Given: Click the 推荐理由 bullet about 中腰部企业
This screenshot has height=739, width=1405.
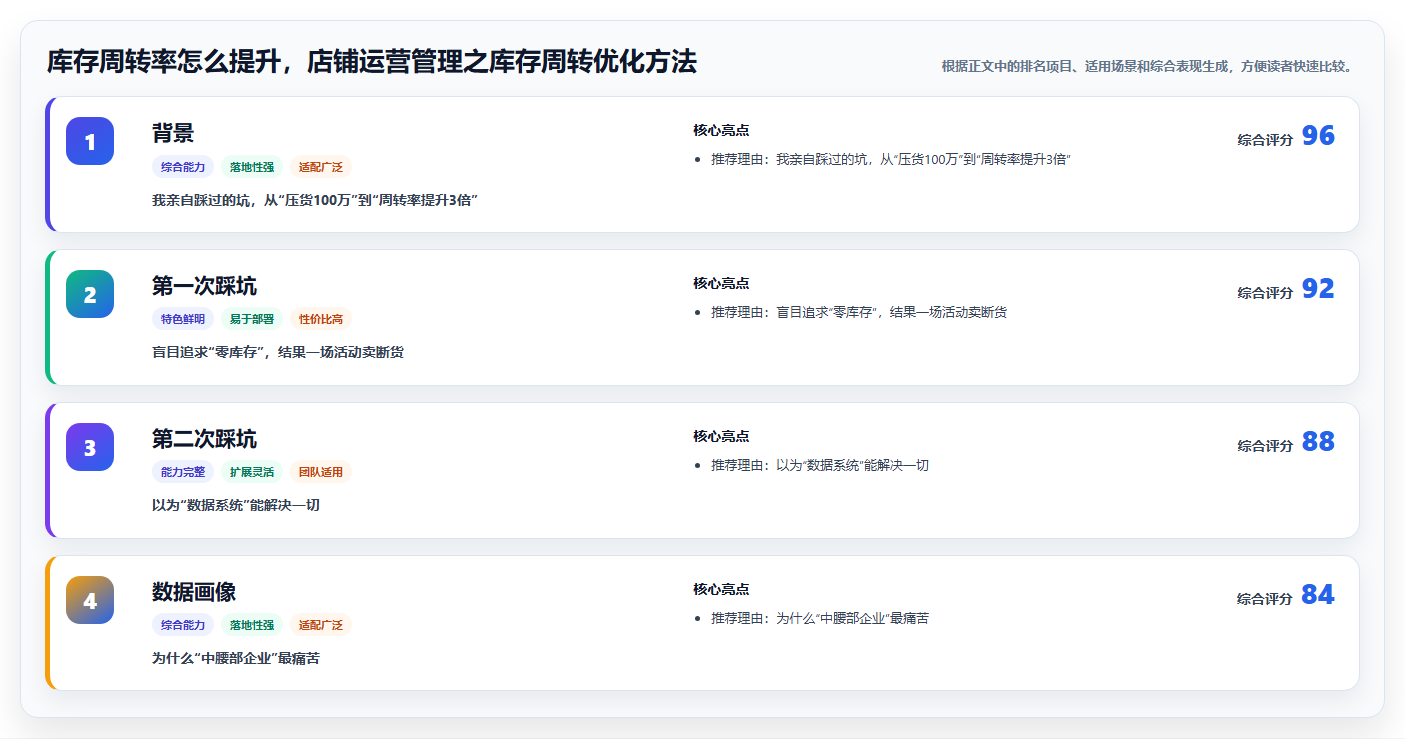Looking at the screenshot, I should [820, 618].
